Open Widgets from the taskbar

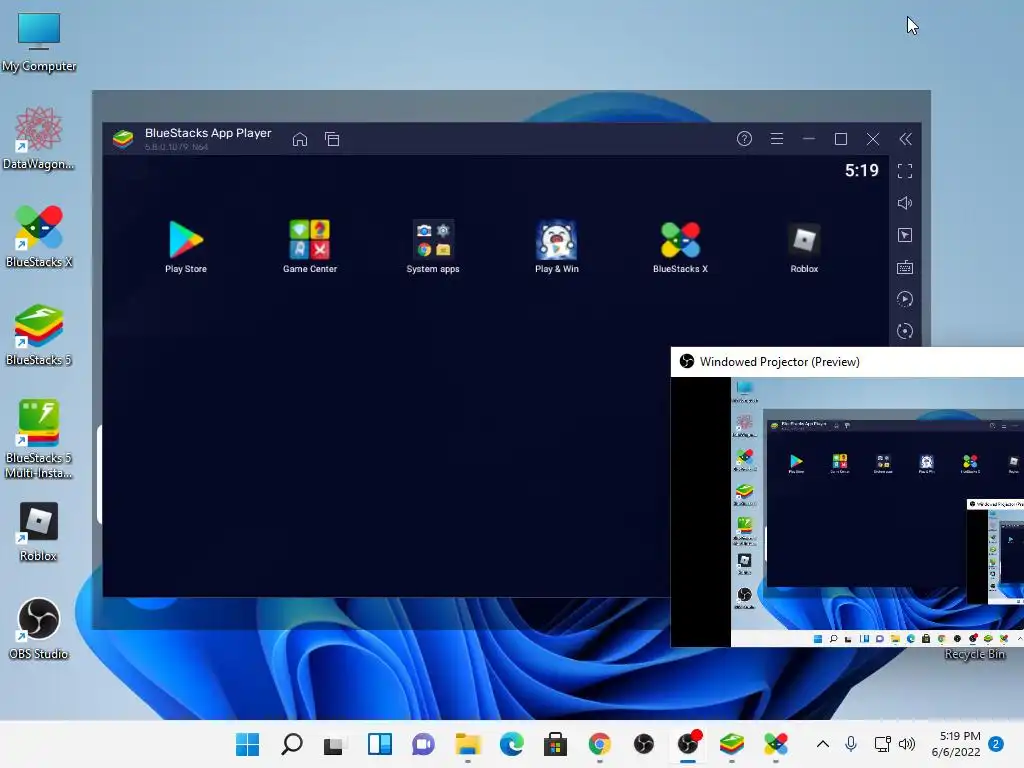pos(379,744)
